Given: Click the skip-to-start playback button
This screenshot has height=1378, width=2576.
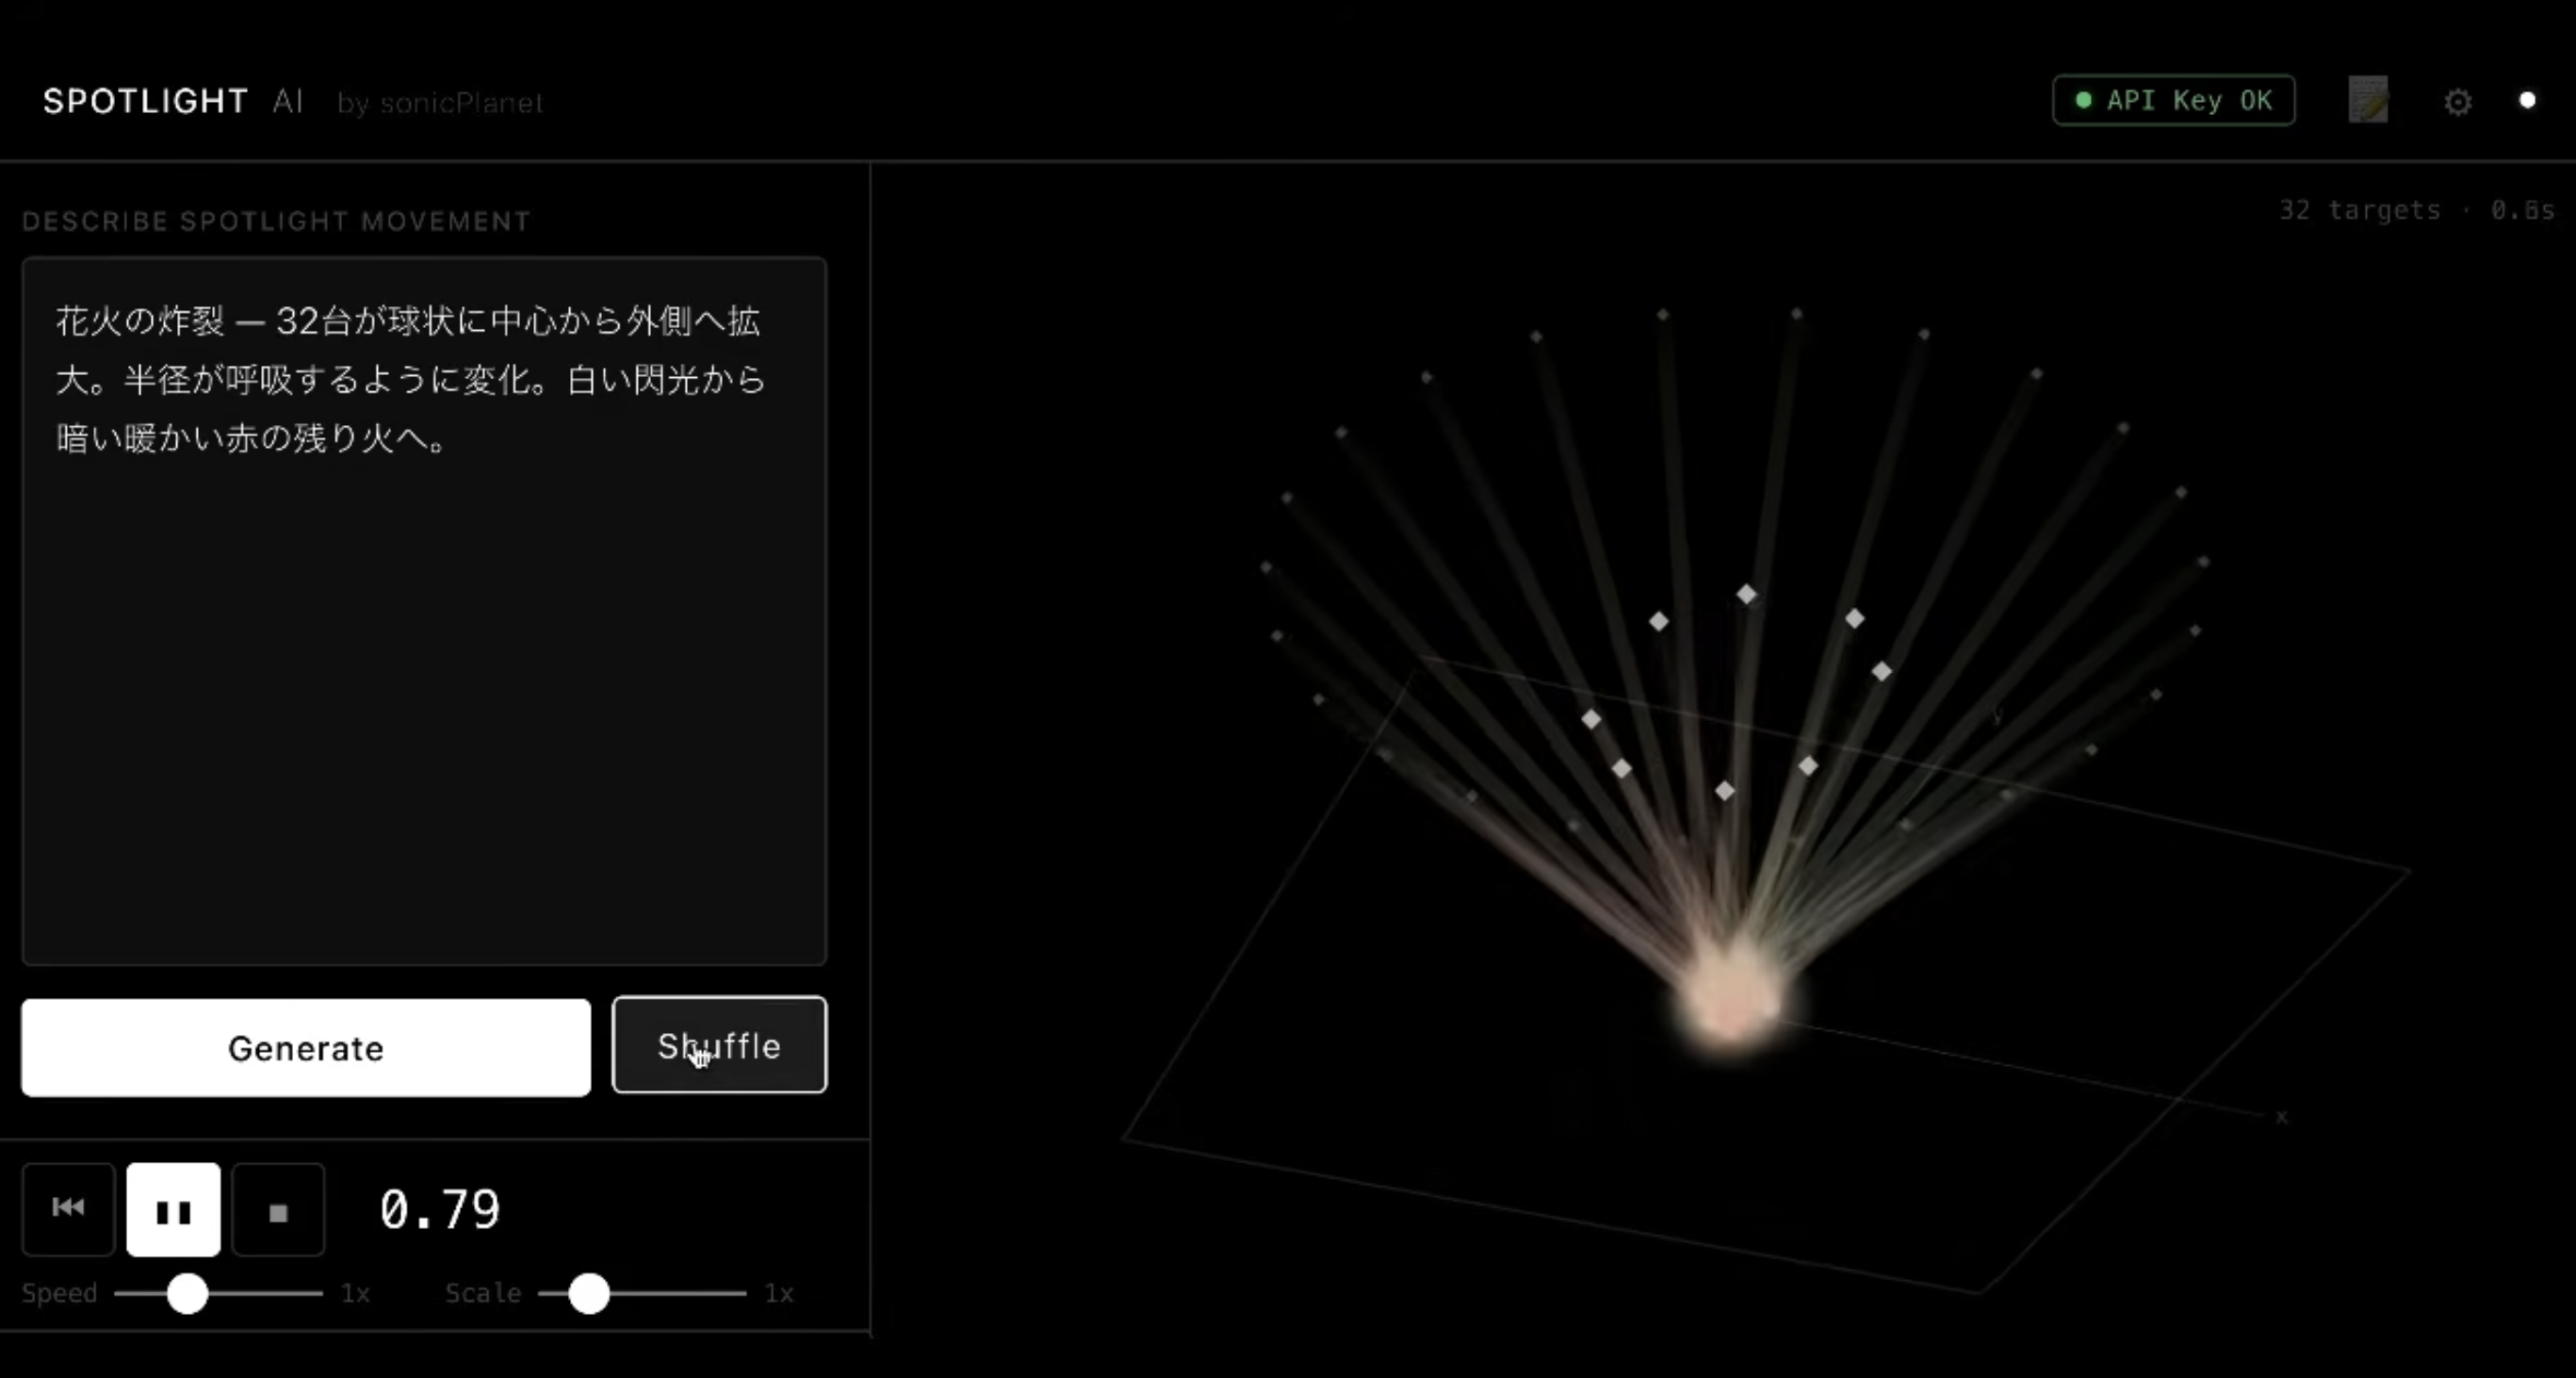Looking at the screenshot, I should pos(68,1209).
